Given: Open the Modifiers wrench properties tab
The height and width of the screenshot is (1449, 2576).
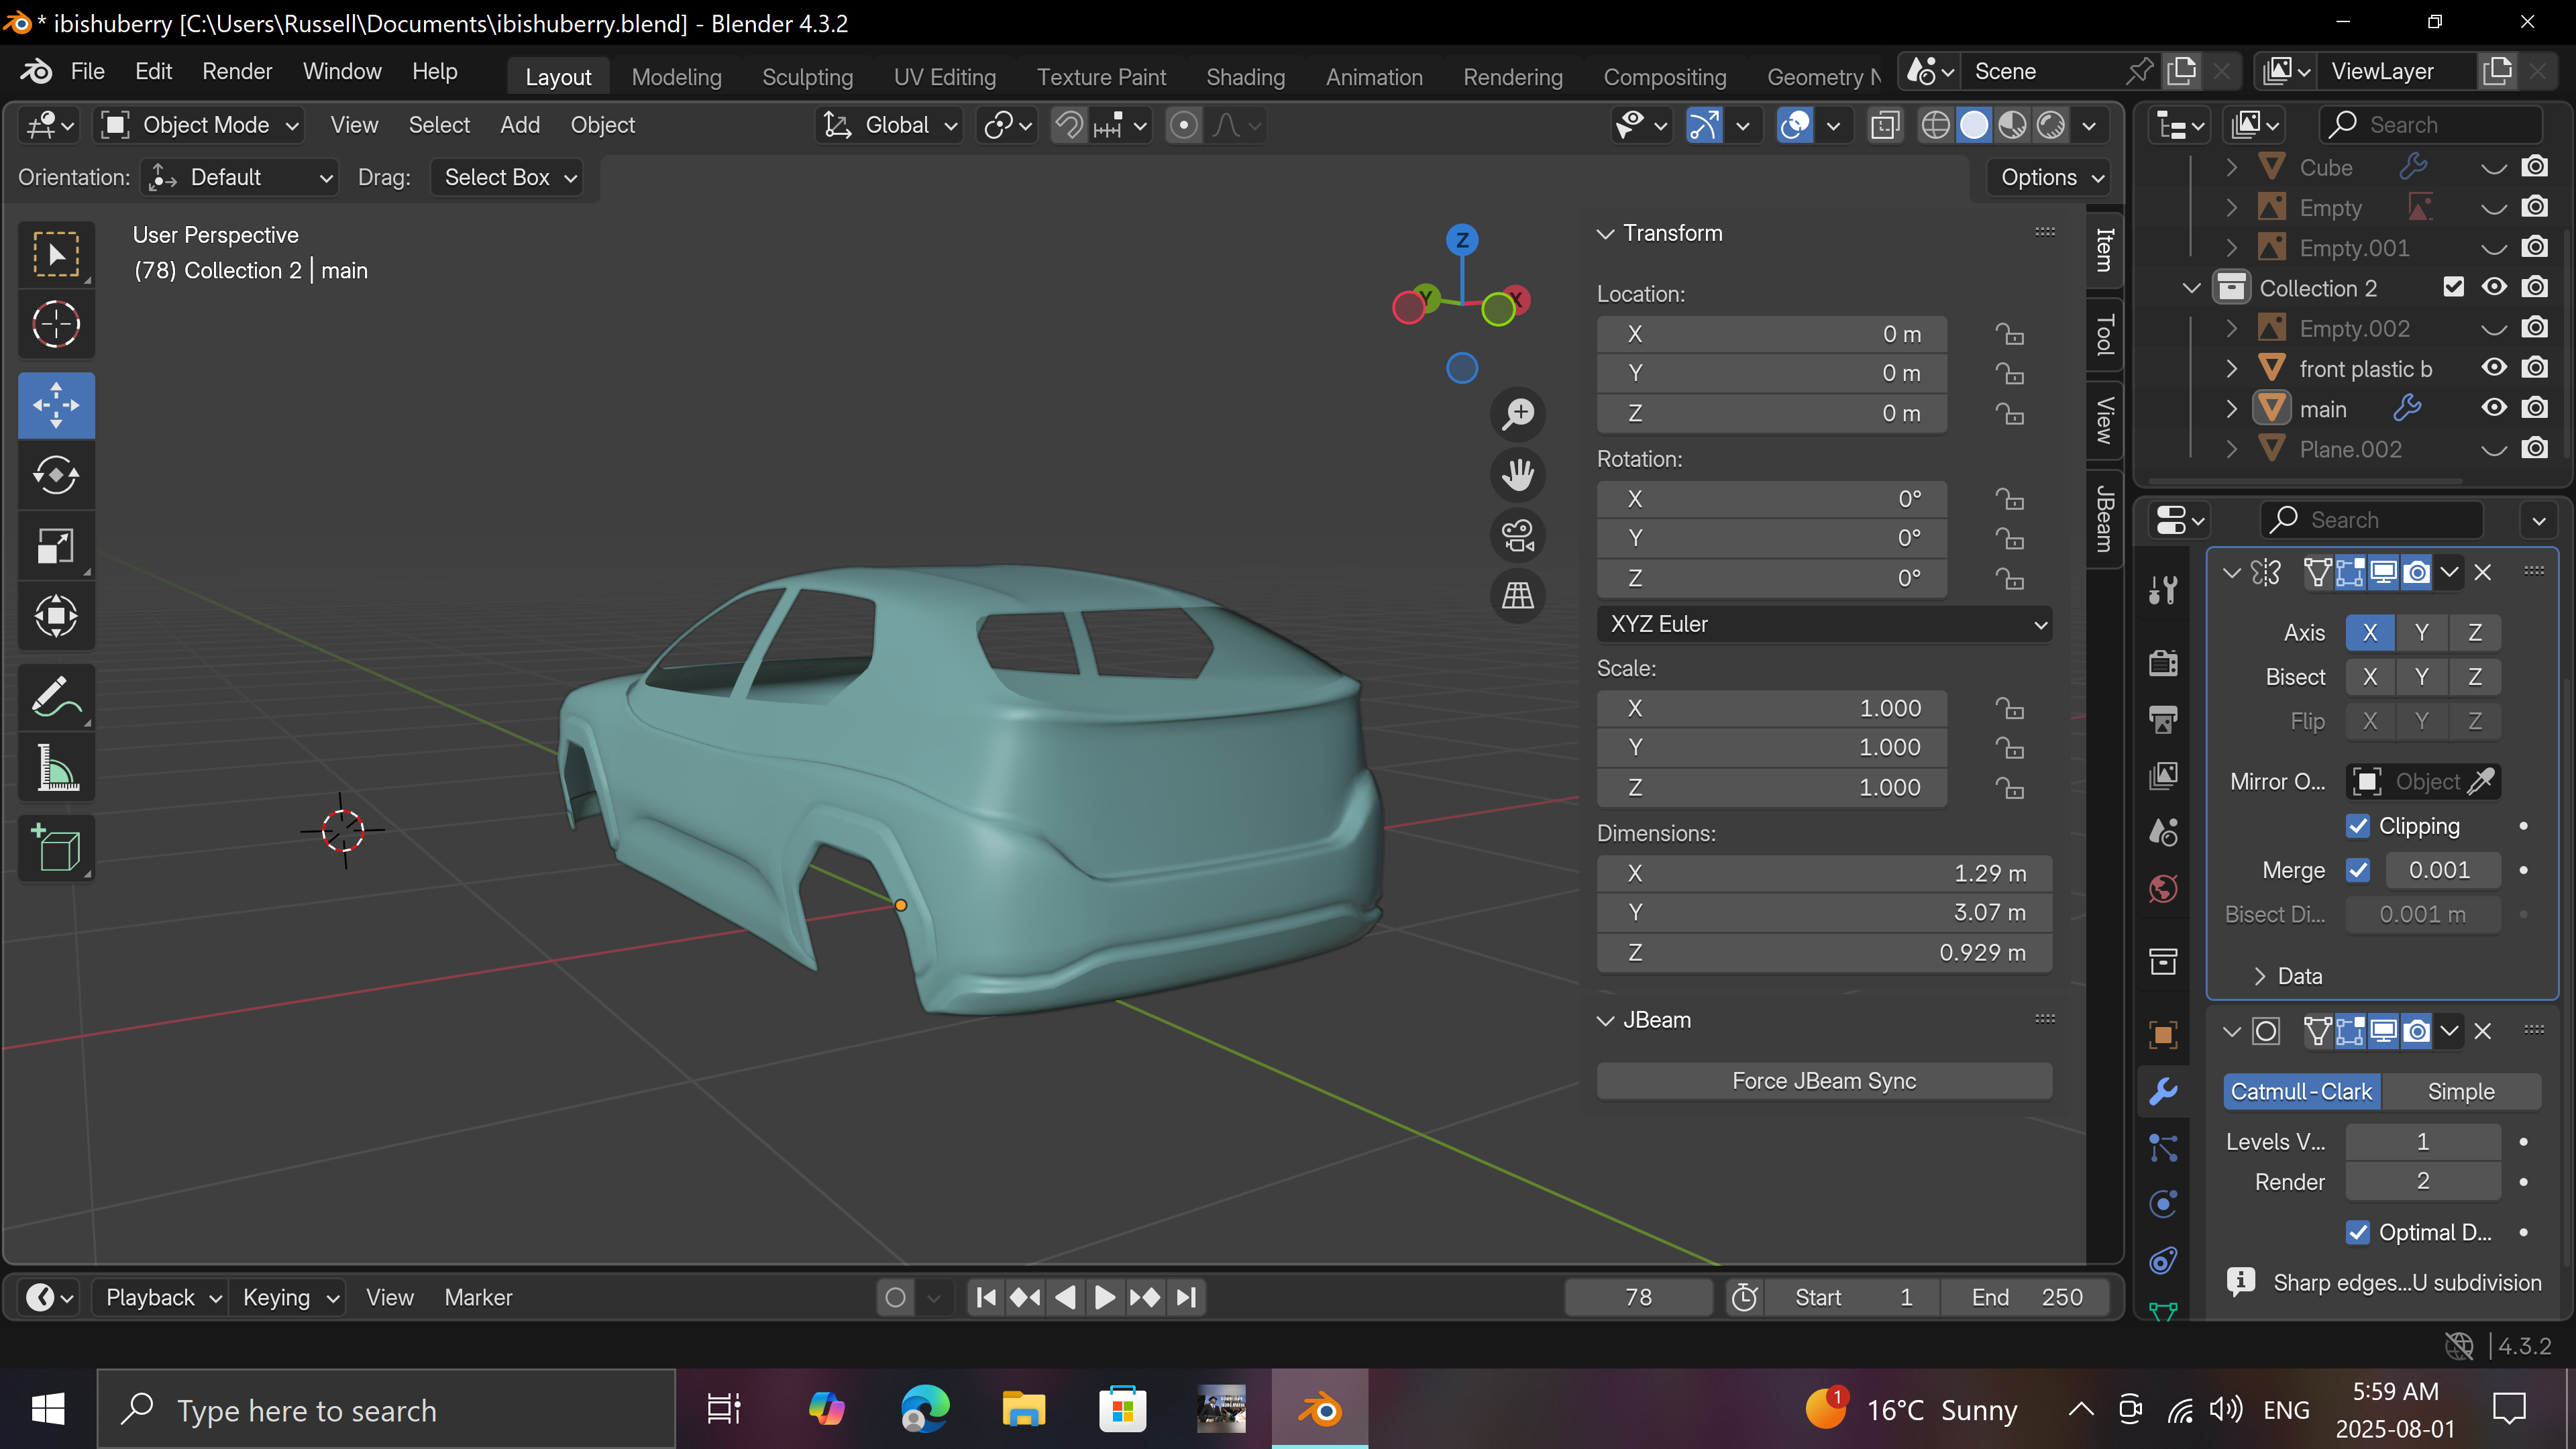Looking at the screenshot, I should pos(2163,1090).
